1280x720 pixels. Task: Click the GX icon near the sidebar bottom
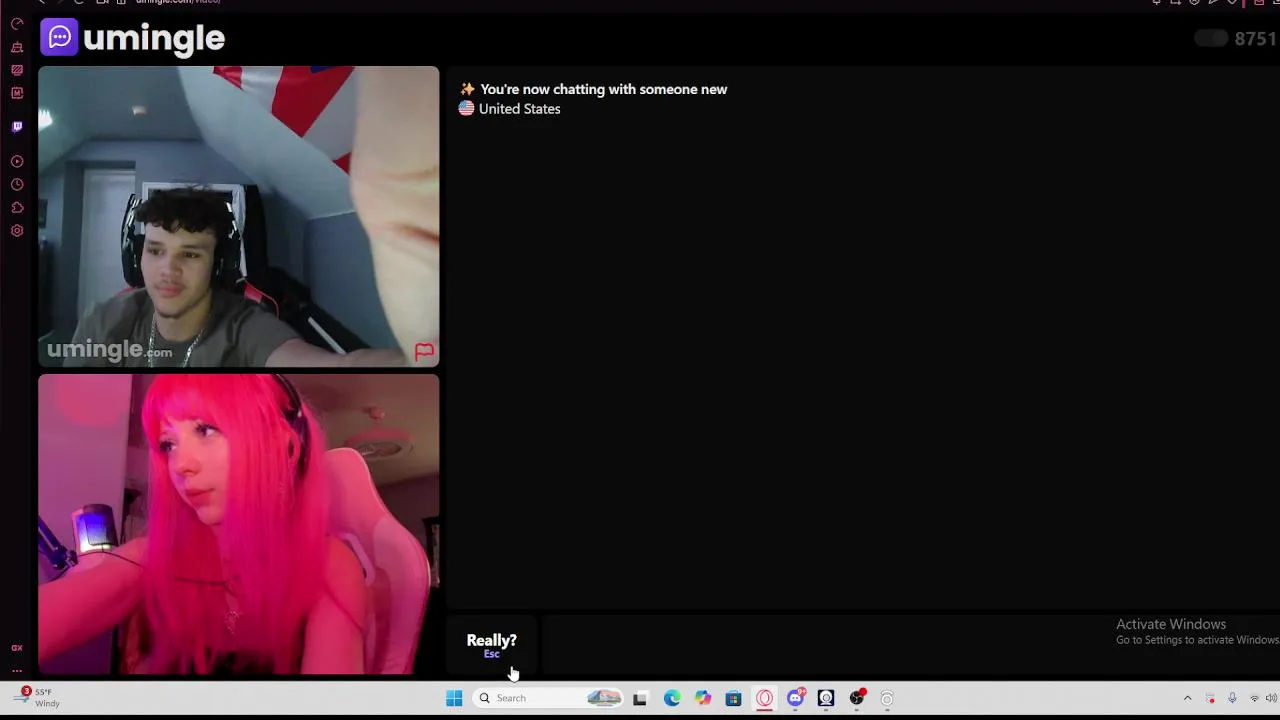[x=17, y=648]
